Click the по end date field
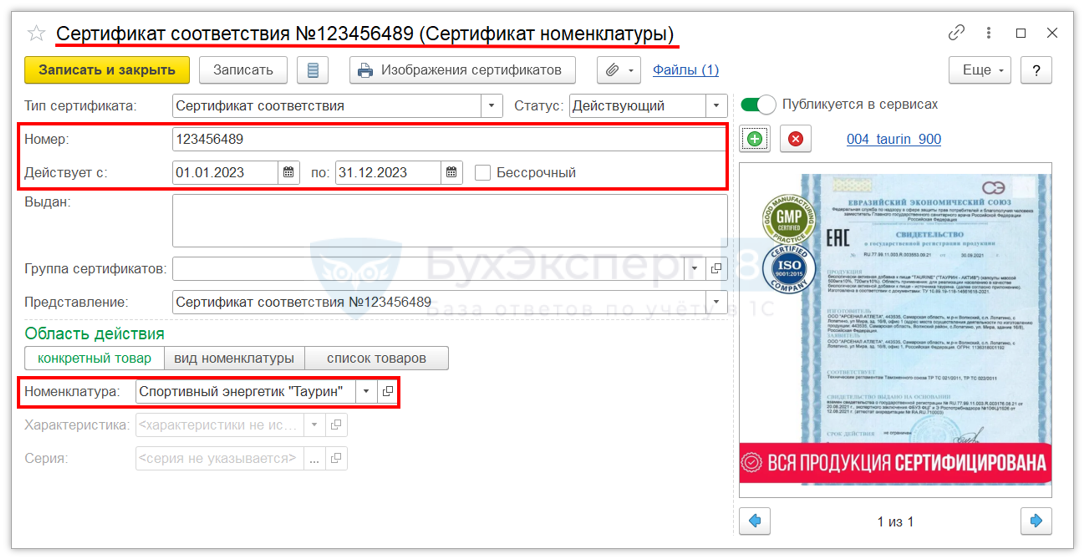 click(x=388, y=172)
